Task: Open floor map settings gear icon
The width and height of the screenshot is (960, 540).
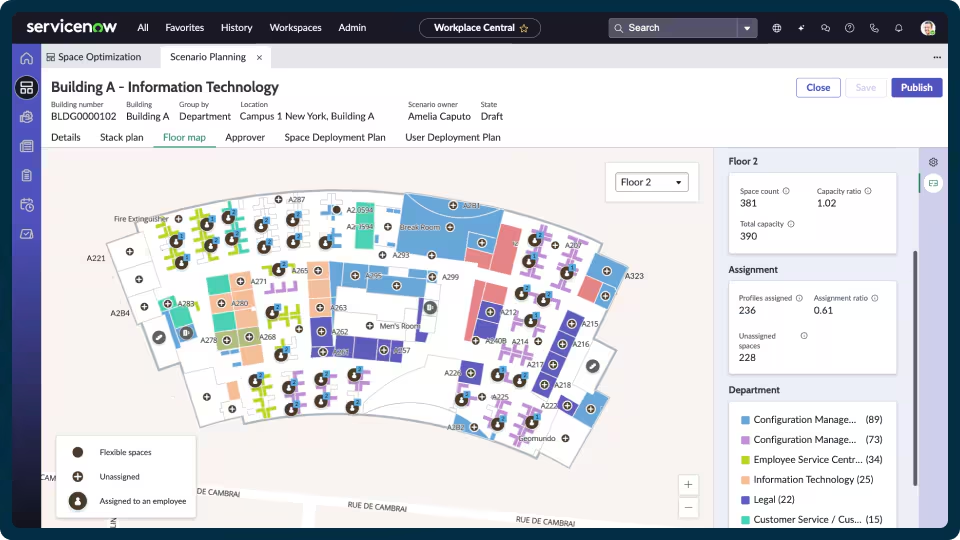Action: (933, 162)
